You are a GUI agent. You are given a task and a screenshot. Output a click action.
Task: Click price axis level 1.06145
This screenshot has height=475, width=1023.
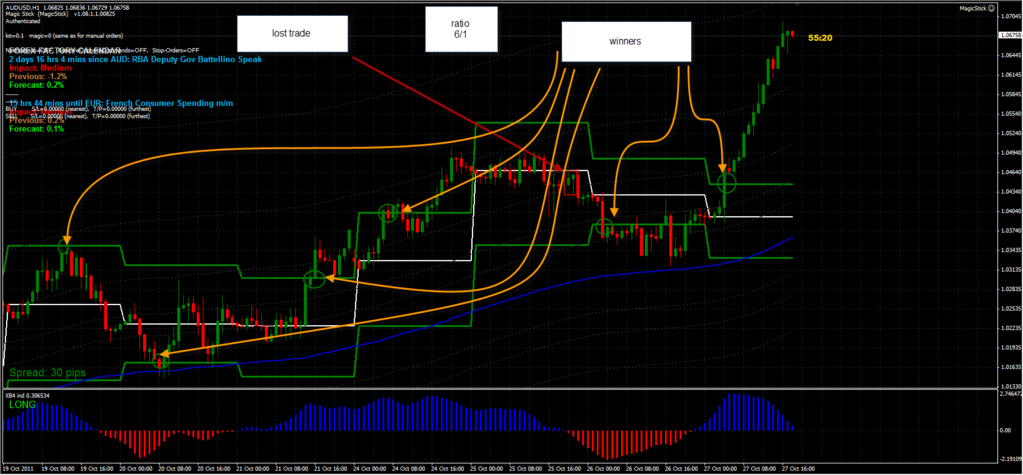click(x=1009, y=75)
